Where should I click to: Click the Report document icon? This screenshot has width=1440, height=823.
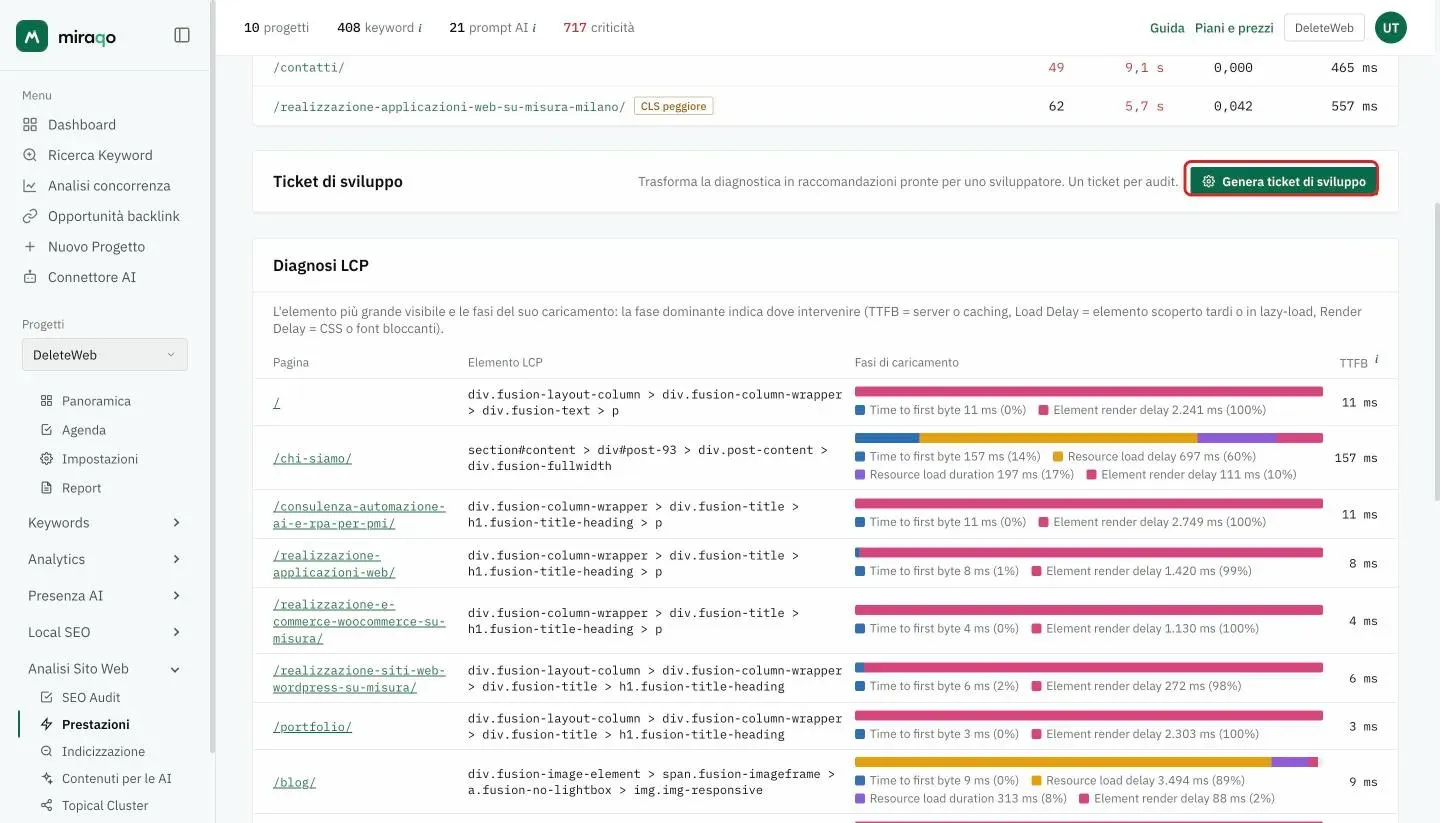pyautogui.click(x=46, y=488)
